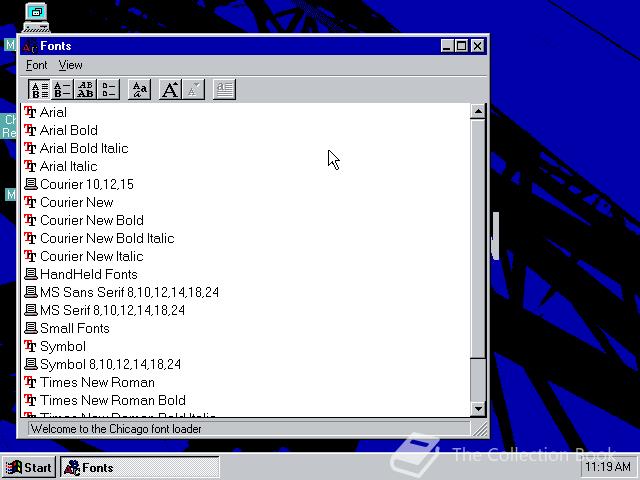Click the greyed font properties page button
640x480 pixels.
tap(224, 89)
